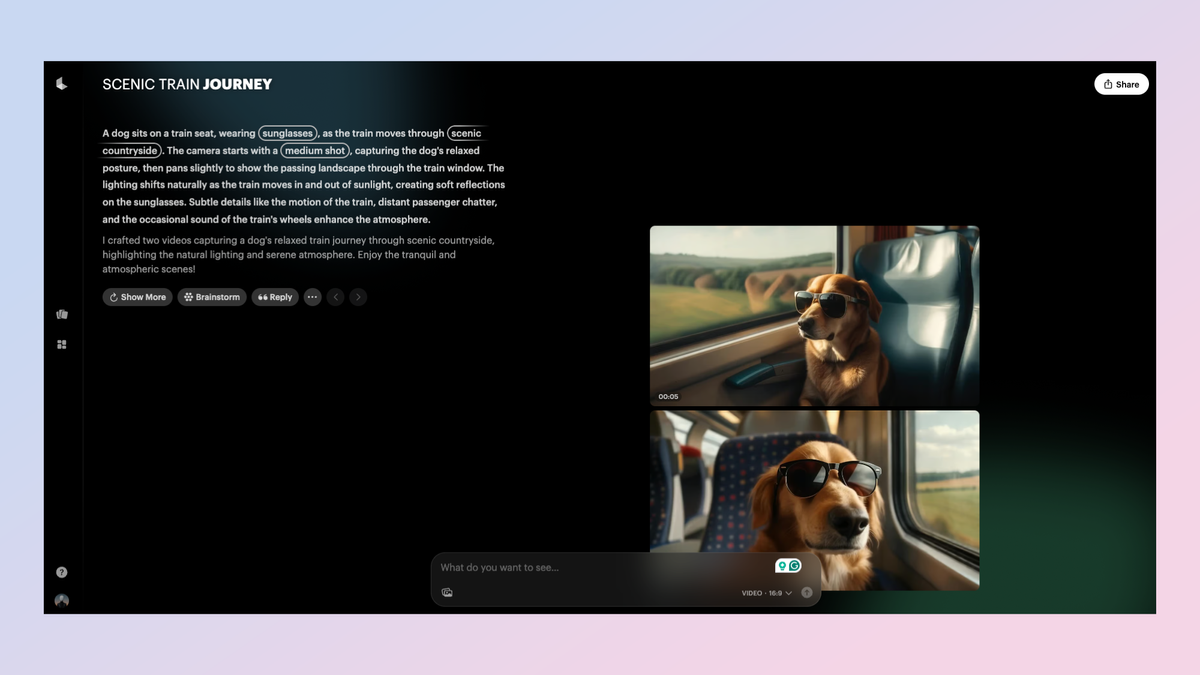This screenshot has height=675, width=1200.
Task: Click the Share button at the top right
Action: (x=1121, y=84)
